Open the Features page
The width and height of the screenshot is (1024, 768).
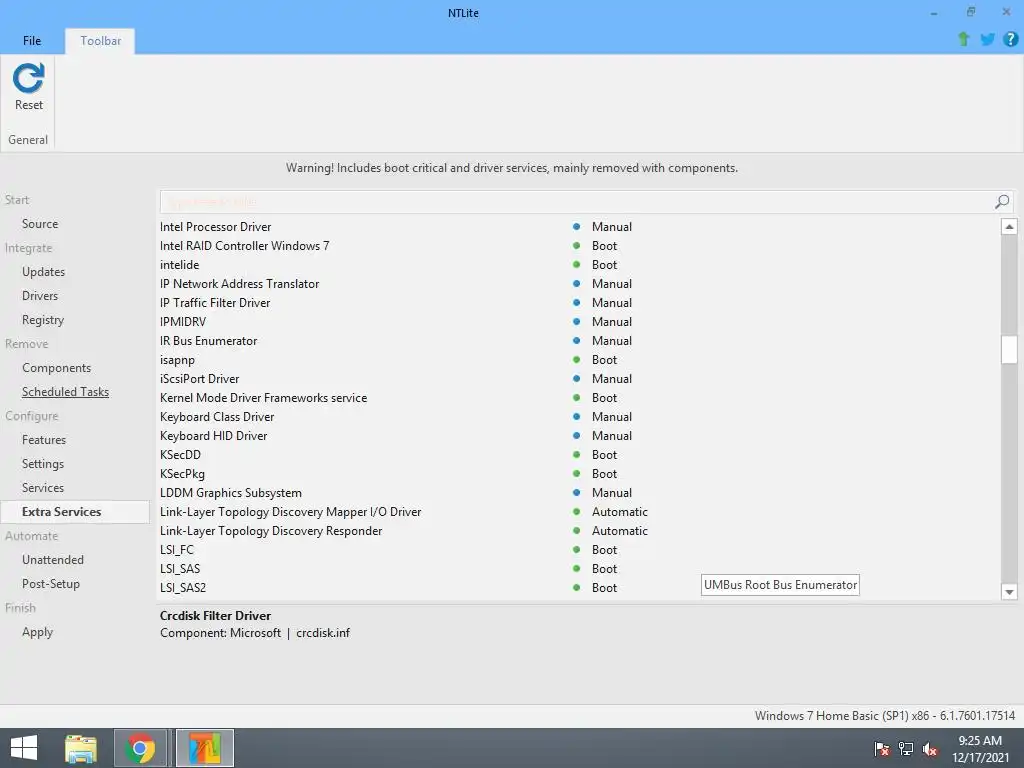point(44,440)
